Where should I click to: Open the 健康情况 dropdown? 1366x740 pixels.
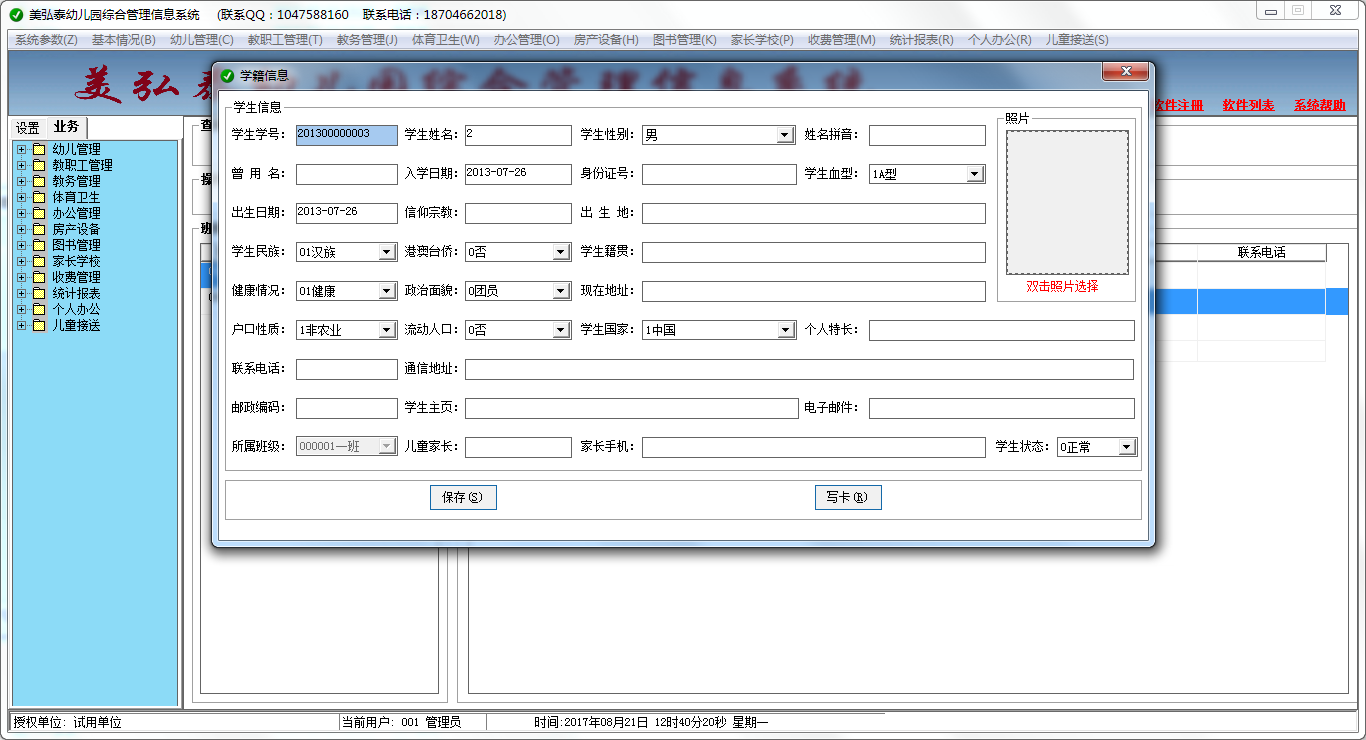click(387, 291)
